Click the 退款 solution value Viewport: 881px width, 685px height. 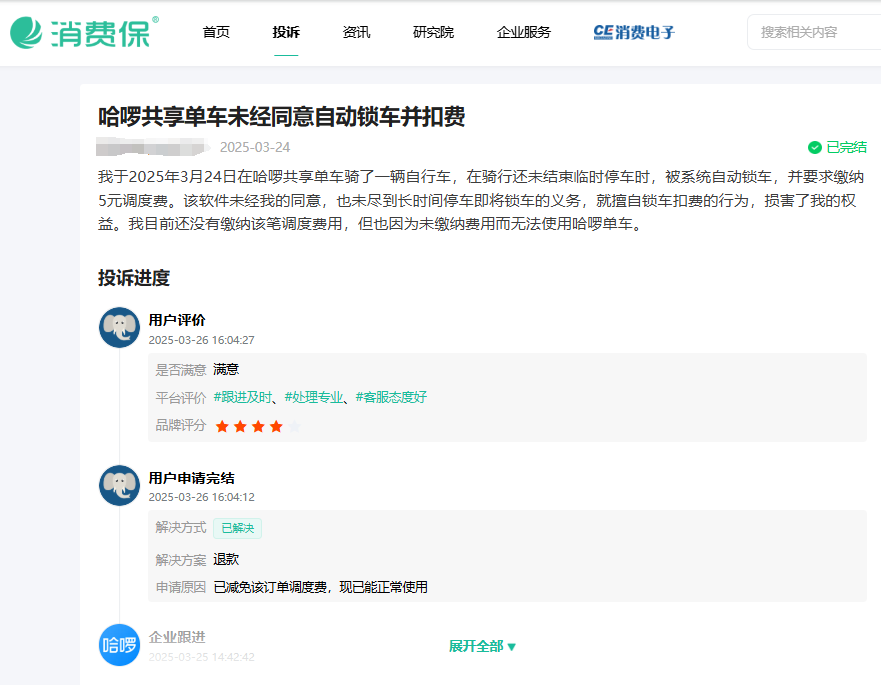coord(226,559)
